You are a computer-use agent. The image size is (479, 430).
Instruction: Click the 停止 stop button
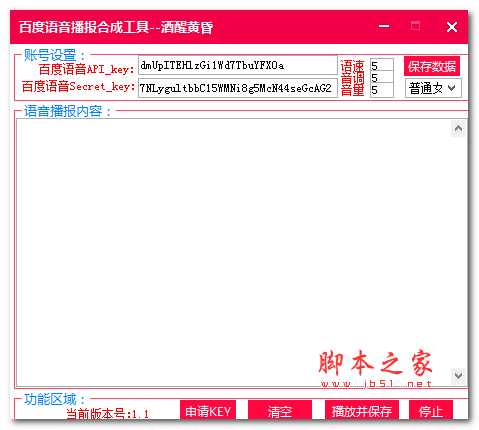pyautogui.click(x=431, y=410)
